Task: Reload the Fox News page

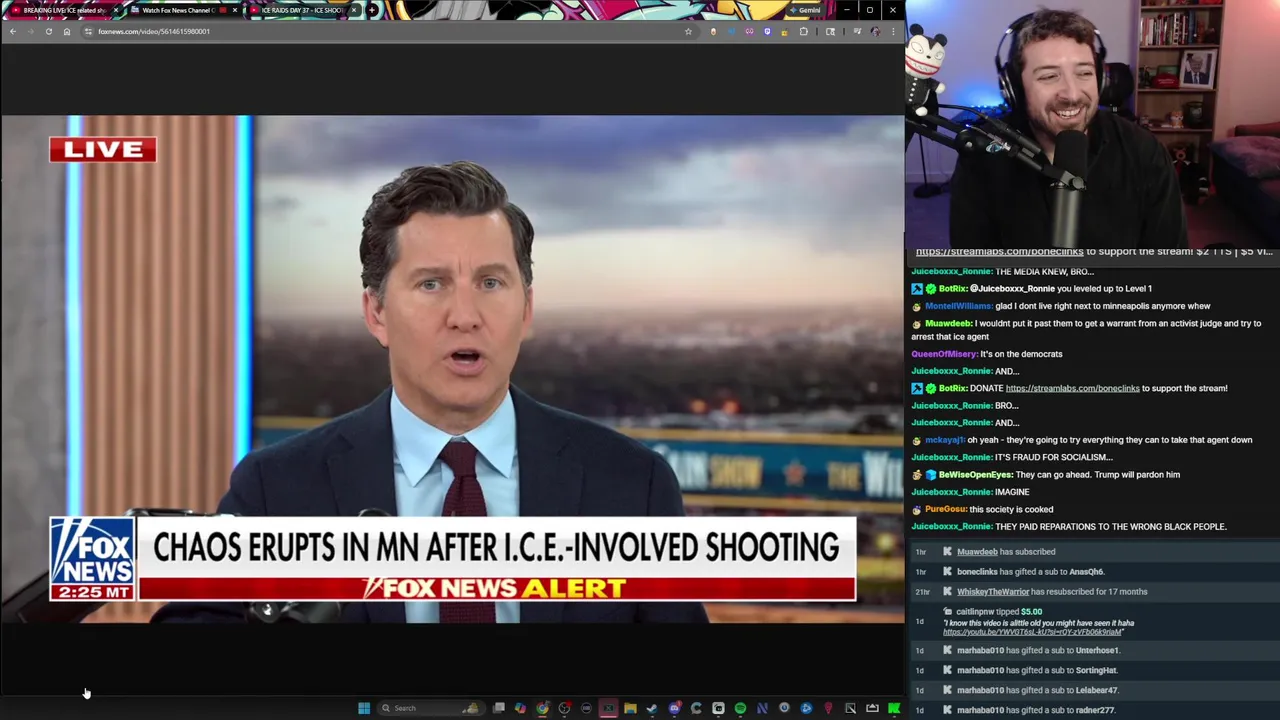Action: coord(48,31)
